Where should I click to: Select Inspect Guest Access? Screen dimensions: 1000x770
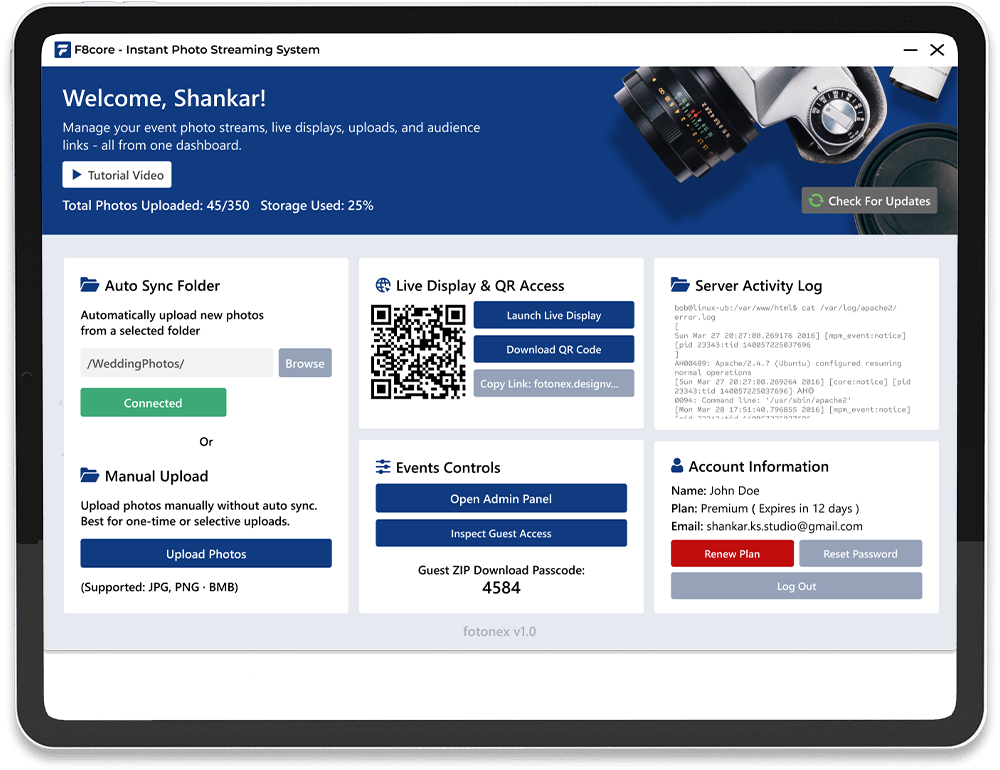501,533
